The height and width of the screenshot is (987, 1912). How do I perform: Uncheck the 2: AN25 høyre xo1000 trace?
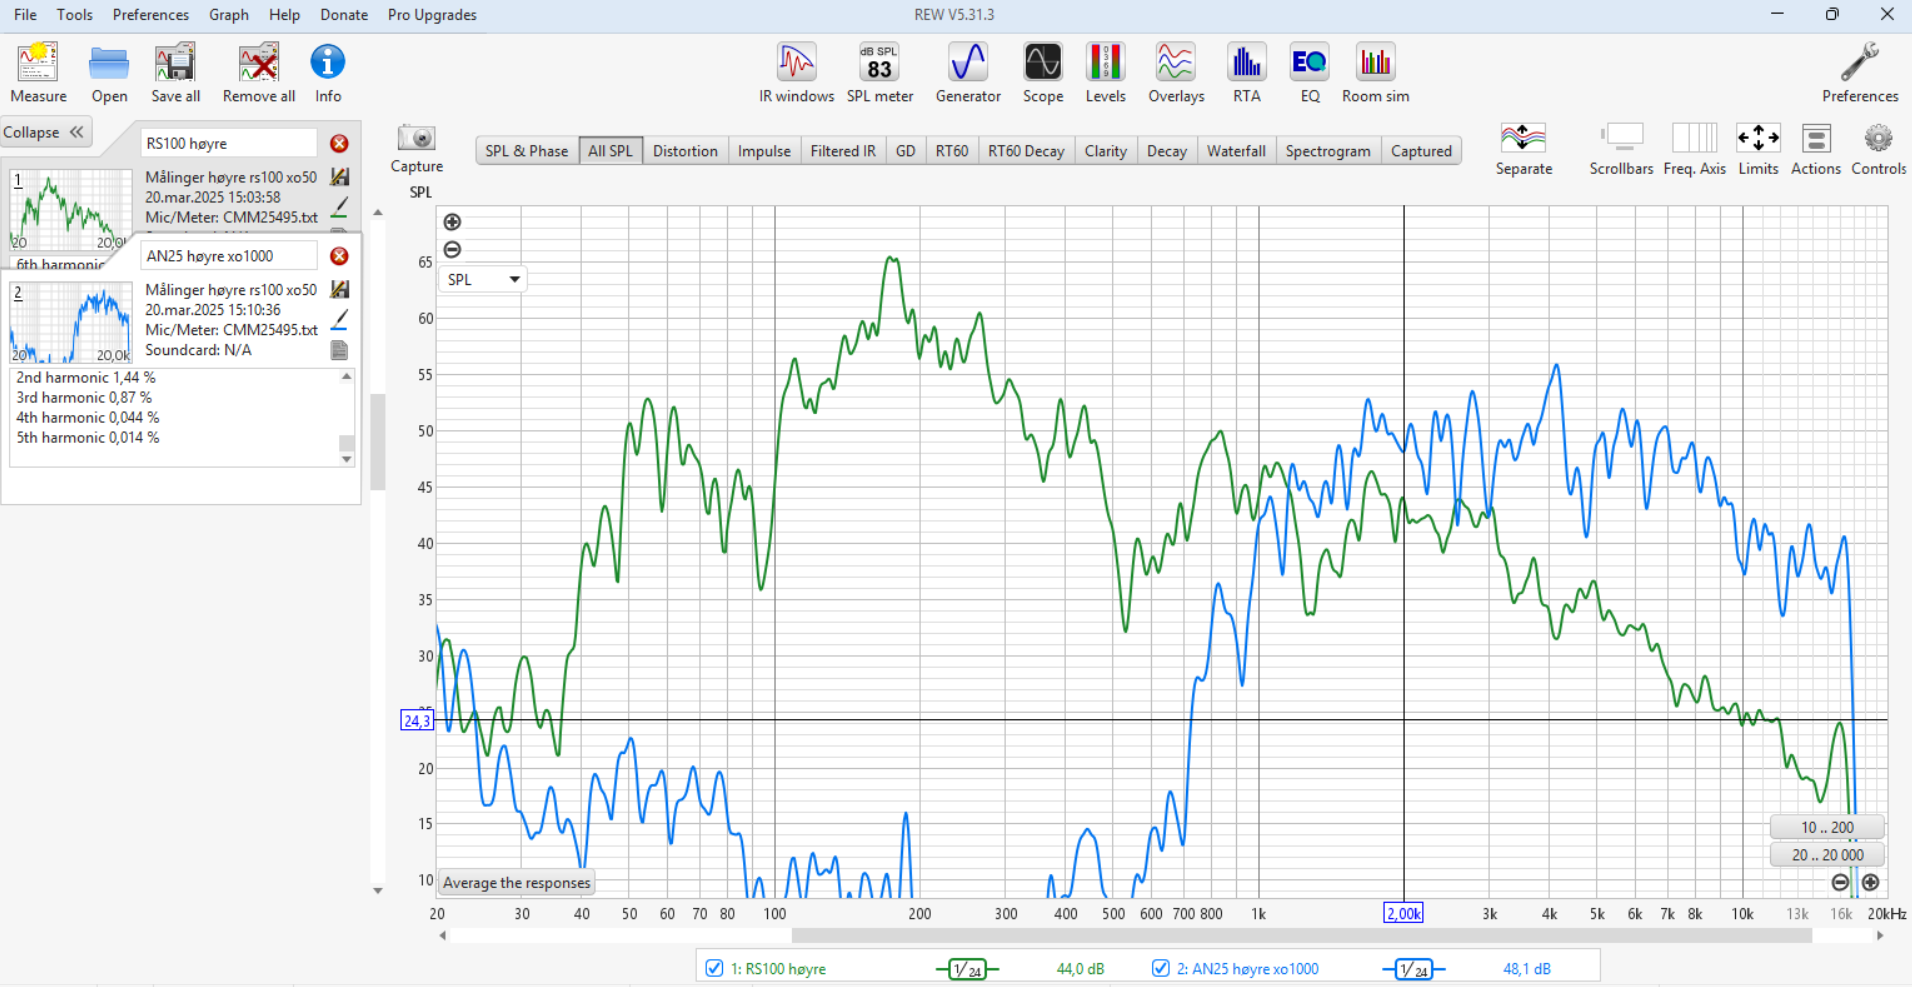pos(1160,968)
